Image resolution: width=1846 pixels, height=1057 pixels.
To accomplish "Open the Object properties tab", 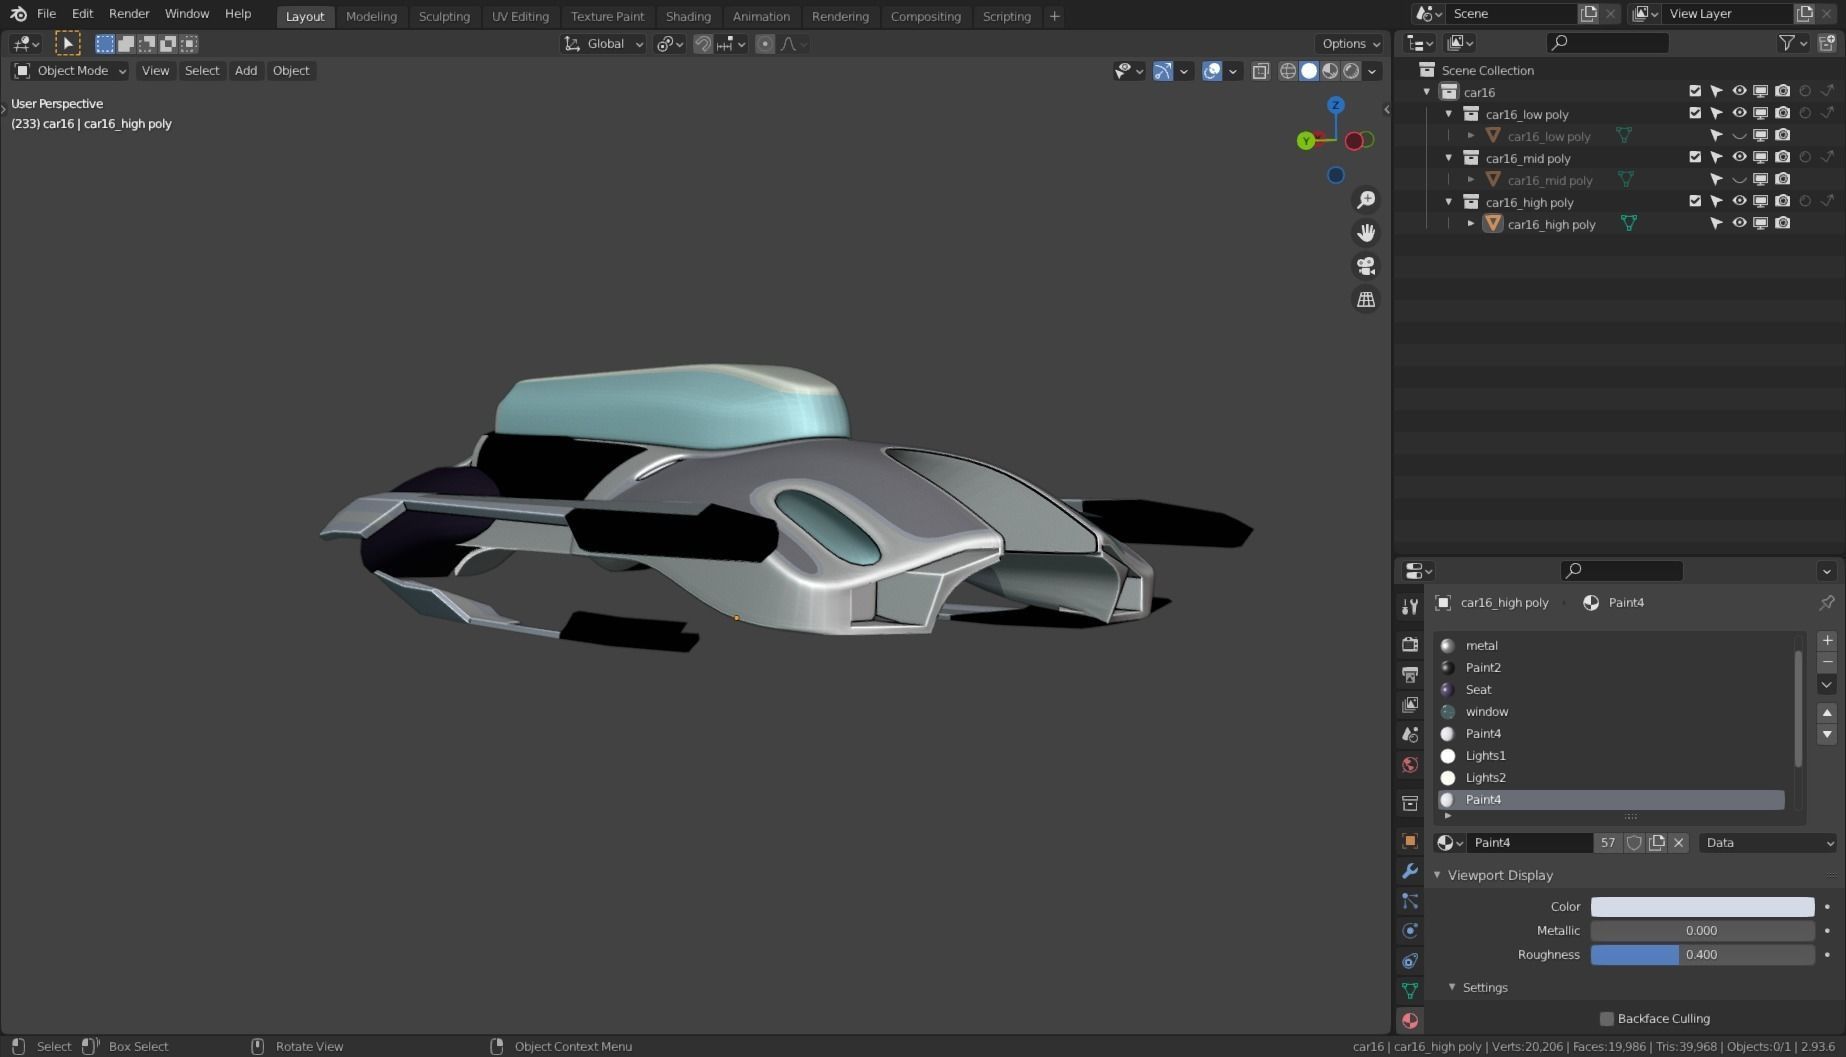I will click(x=1410, y=841).
